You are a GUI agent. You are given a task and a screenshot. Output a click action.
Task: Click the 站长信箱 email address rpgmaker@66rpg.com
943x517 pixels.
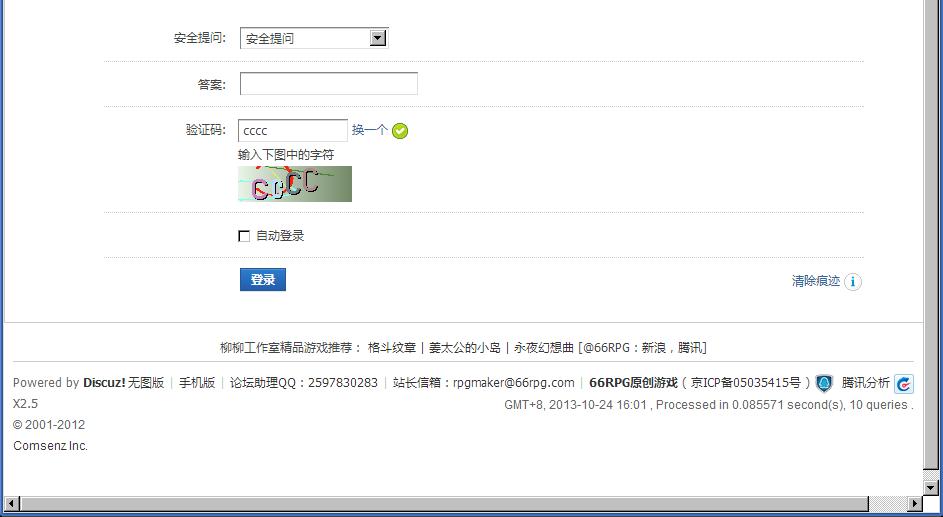(514, 382)
